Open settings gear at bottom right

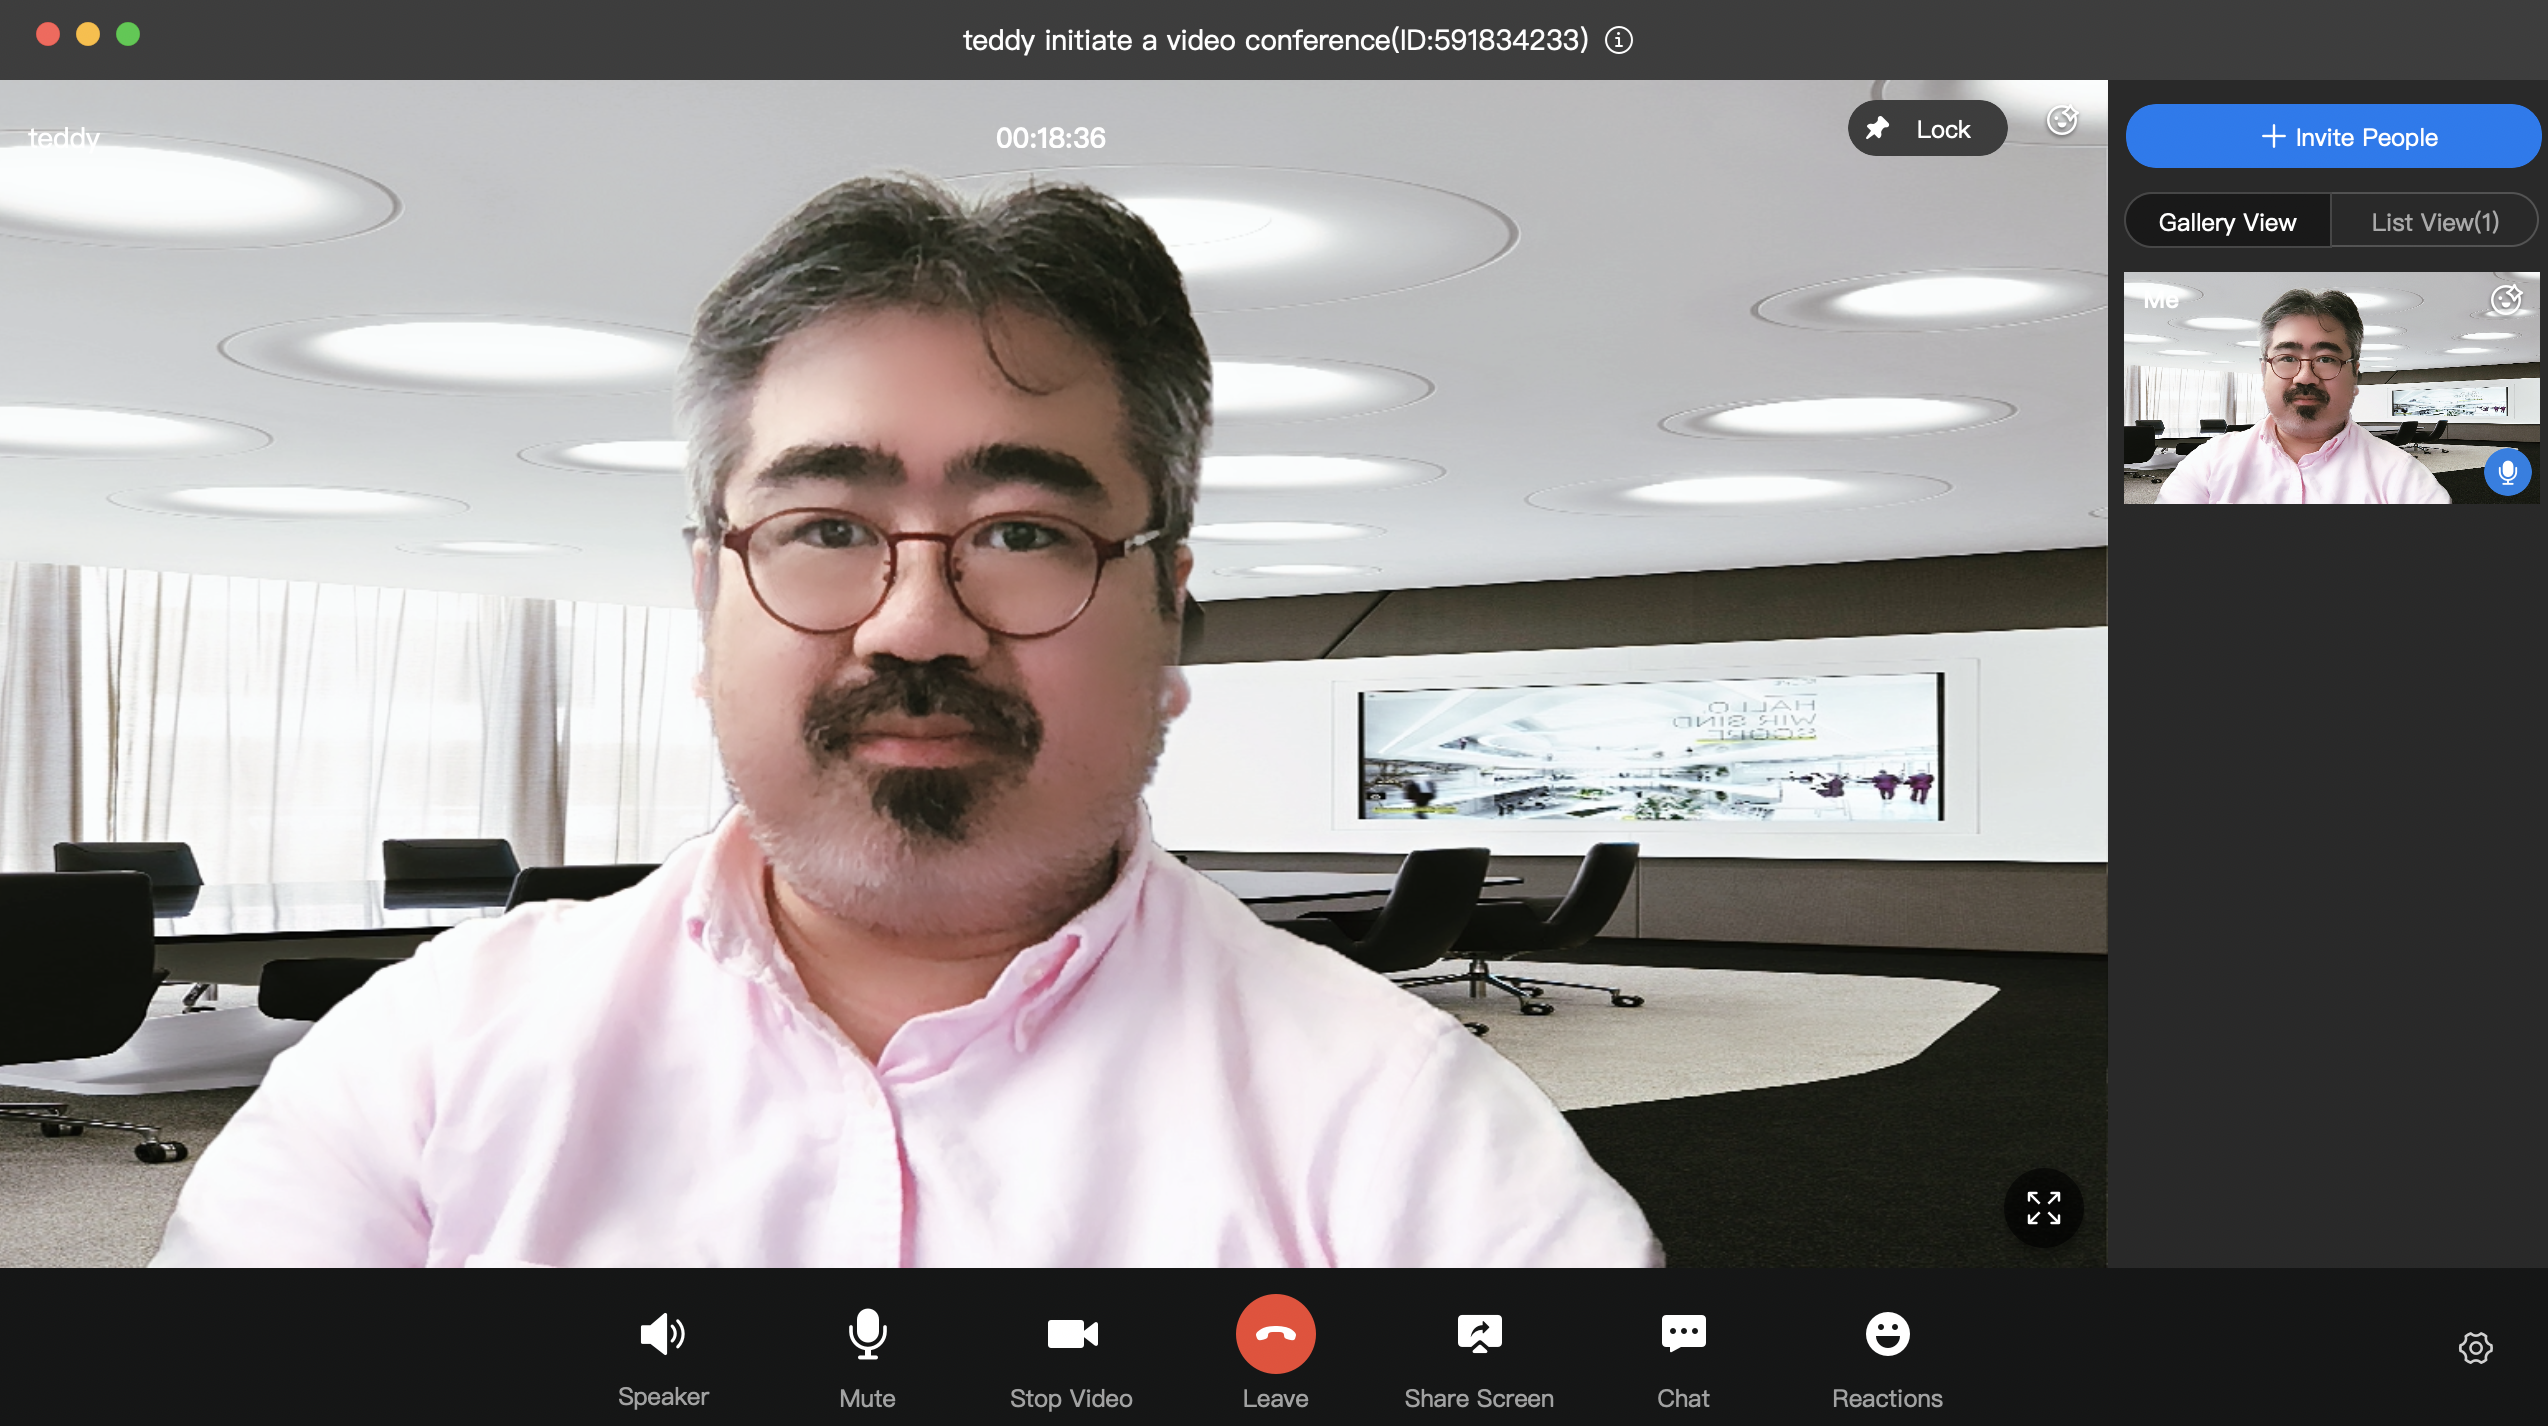click(x=2475, y=1348)
